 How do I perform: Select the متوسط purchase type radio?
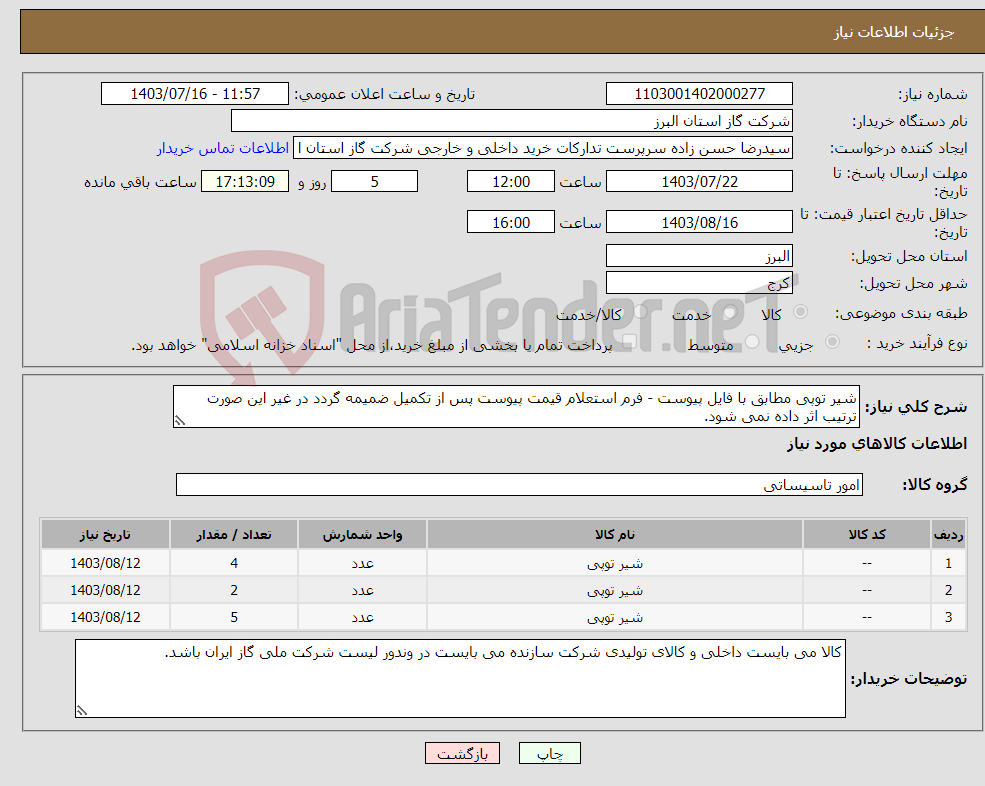[x=752, y=342]
